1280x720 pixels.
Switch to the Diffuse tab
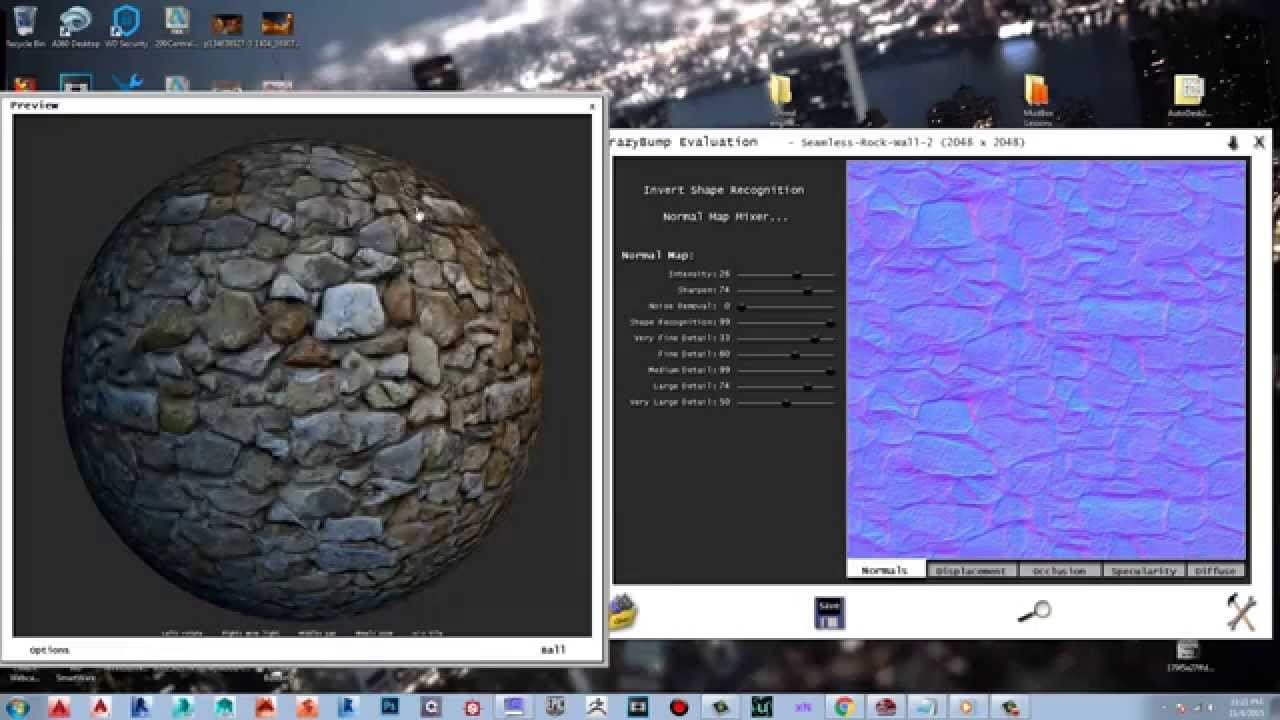pyautogui.click(x=1215, y=571)
